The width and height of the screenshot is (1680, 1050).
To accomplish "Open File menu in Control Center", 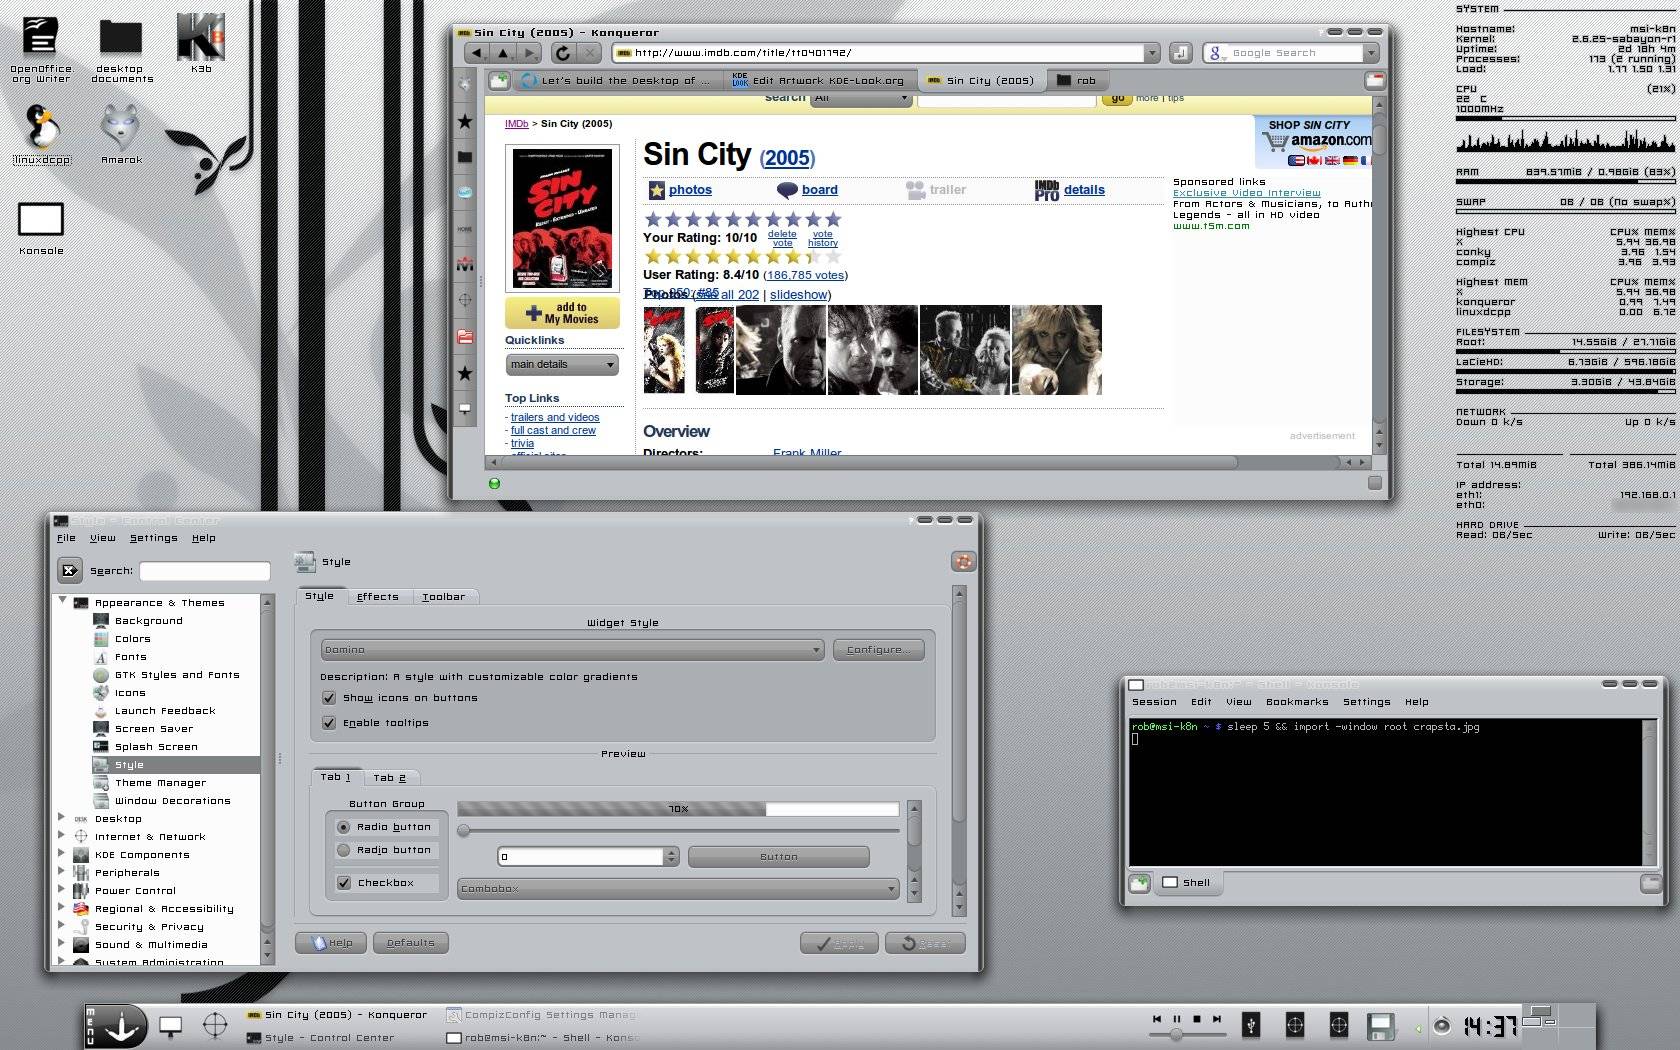I will [66, 538].
